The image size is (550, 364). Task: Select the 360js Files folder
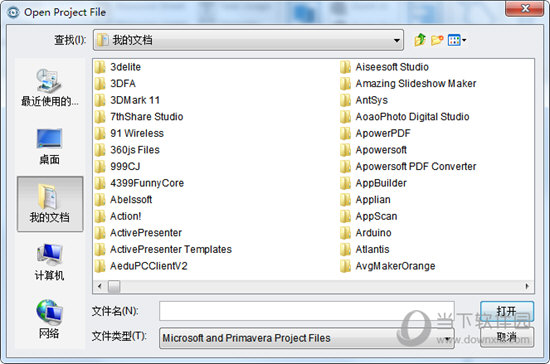(x=127, y=150)
